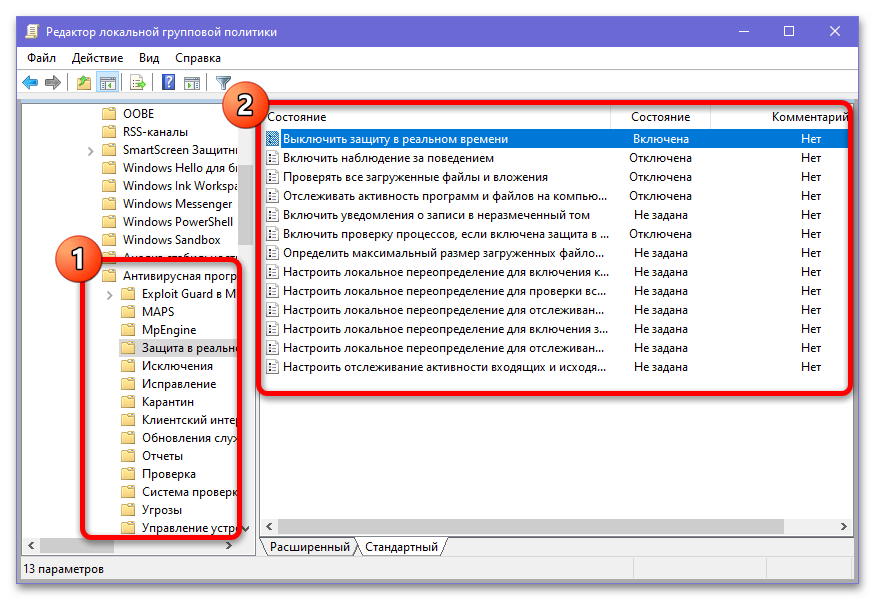Click the tree pane scroll right arrow
The height and width of the screenshot is (600, 875).
(229, 545)
